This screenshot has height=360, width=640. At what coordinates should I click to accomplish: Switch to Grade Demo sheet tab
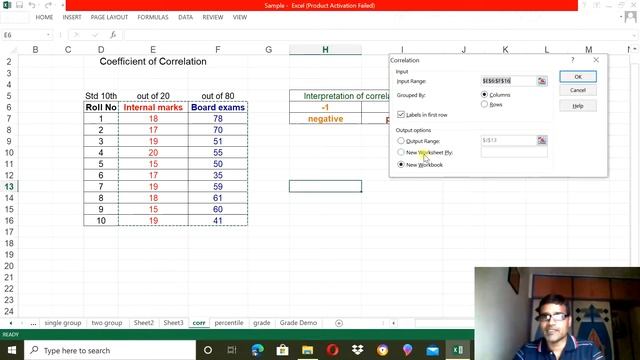pyautogui.click(x=298, y=323)
